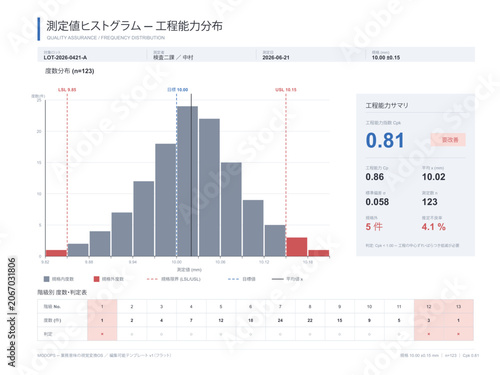500x375 pixels.
Task: Click the gray mean line legend marker
Action: (x=278, y=279)
